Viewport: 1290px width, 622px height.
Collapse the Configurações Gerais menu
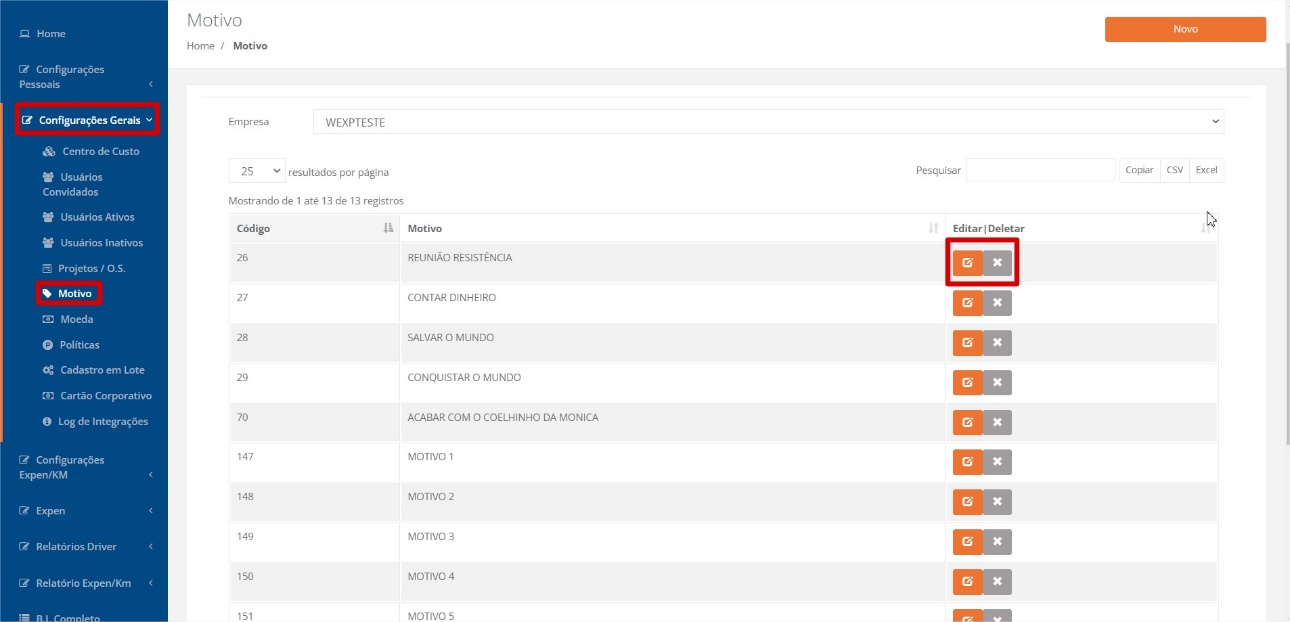(x=87, y=120)
